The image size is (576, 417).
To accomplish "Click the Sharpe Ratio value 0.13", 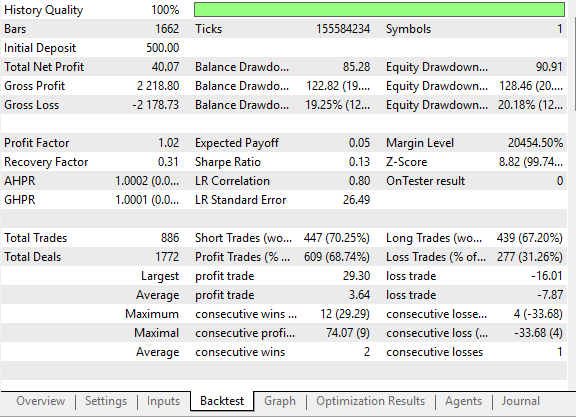I will (x=359, y=162).
